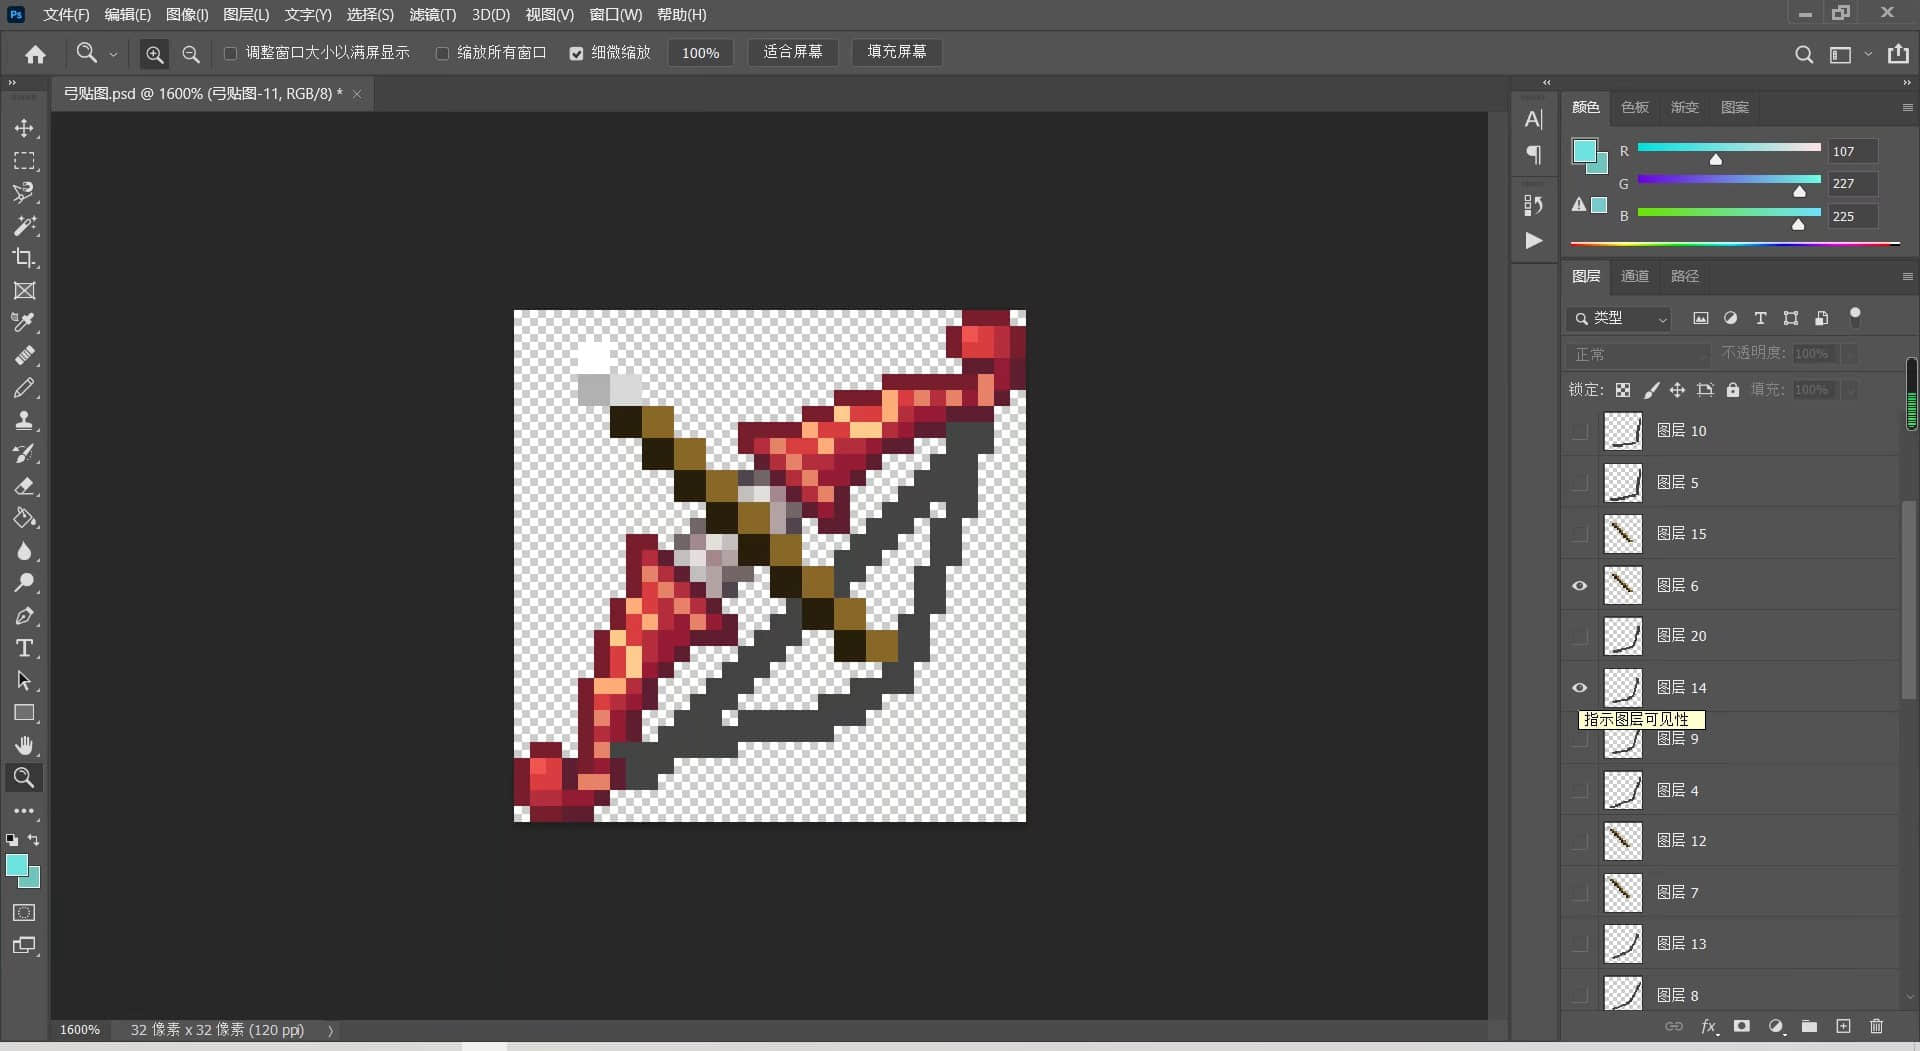Open the layer style fx menu
The height and width of the screenshot is (1051, 1920).
click(x=1709, y=1026)
